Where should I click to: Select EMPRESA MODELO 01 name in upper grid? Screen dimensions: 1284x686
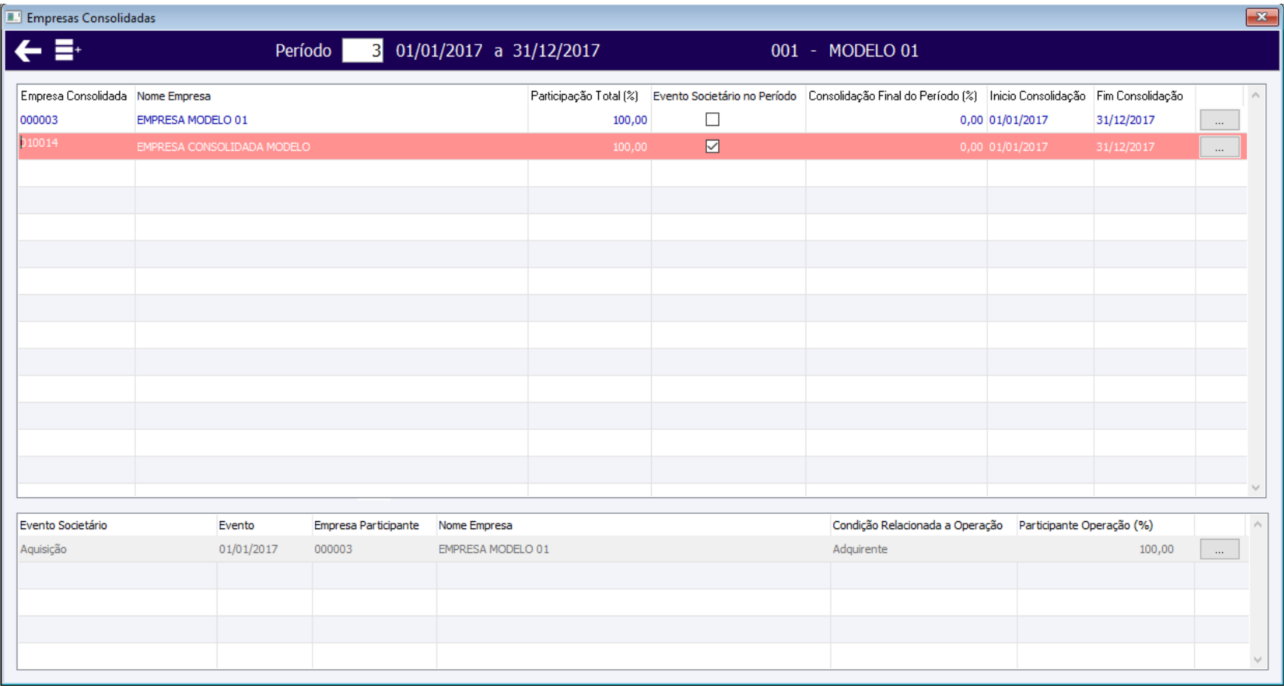tap(193, 120)
